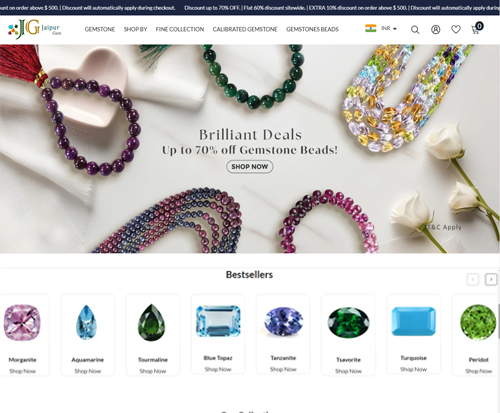The width and height of the screenshot is (500, 413).
Task: Click the page vertical scrollbar
Action: pos(499,321)
